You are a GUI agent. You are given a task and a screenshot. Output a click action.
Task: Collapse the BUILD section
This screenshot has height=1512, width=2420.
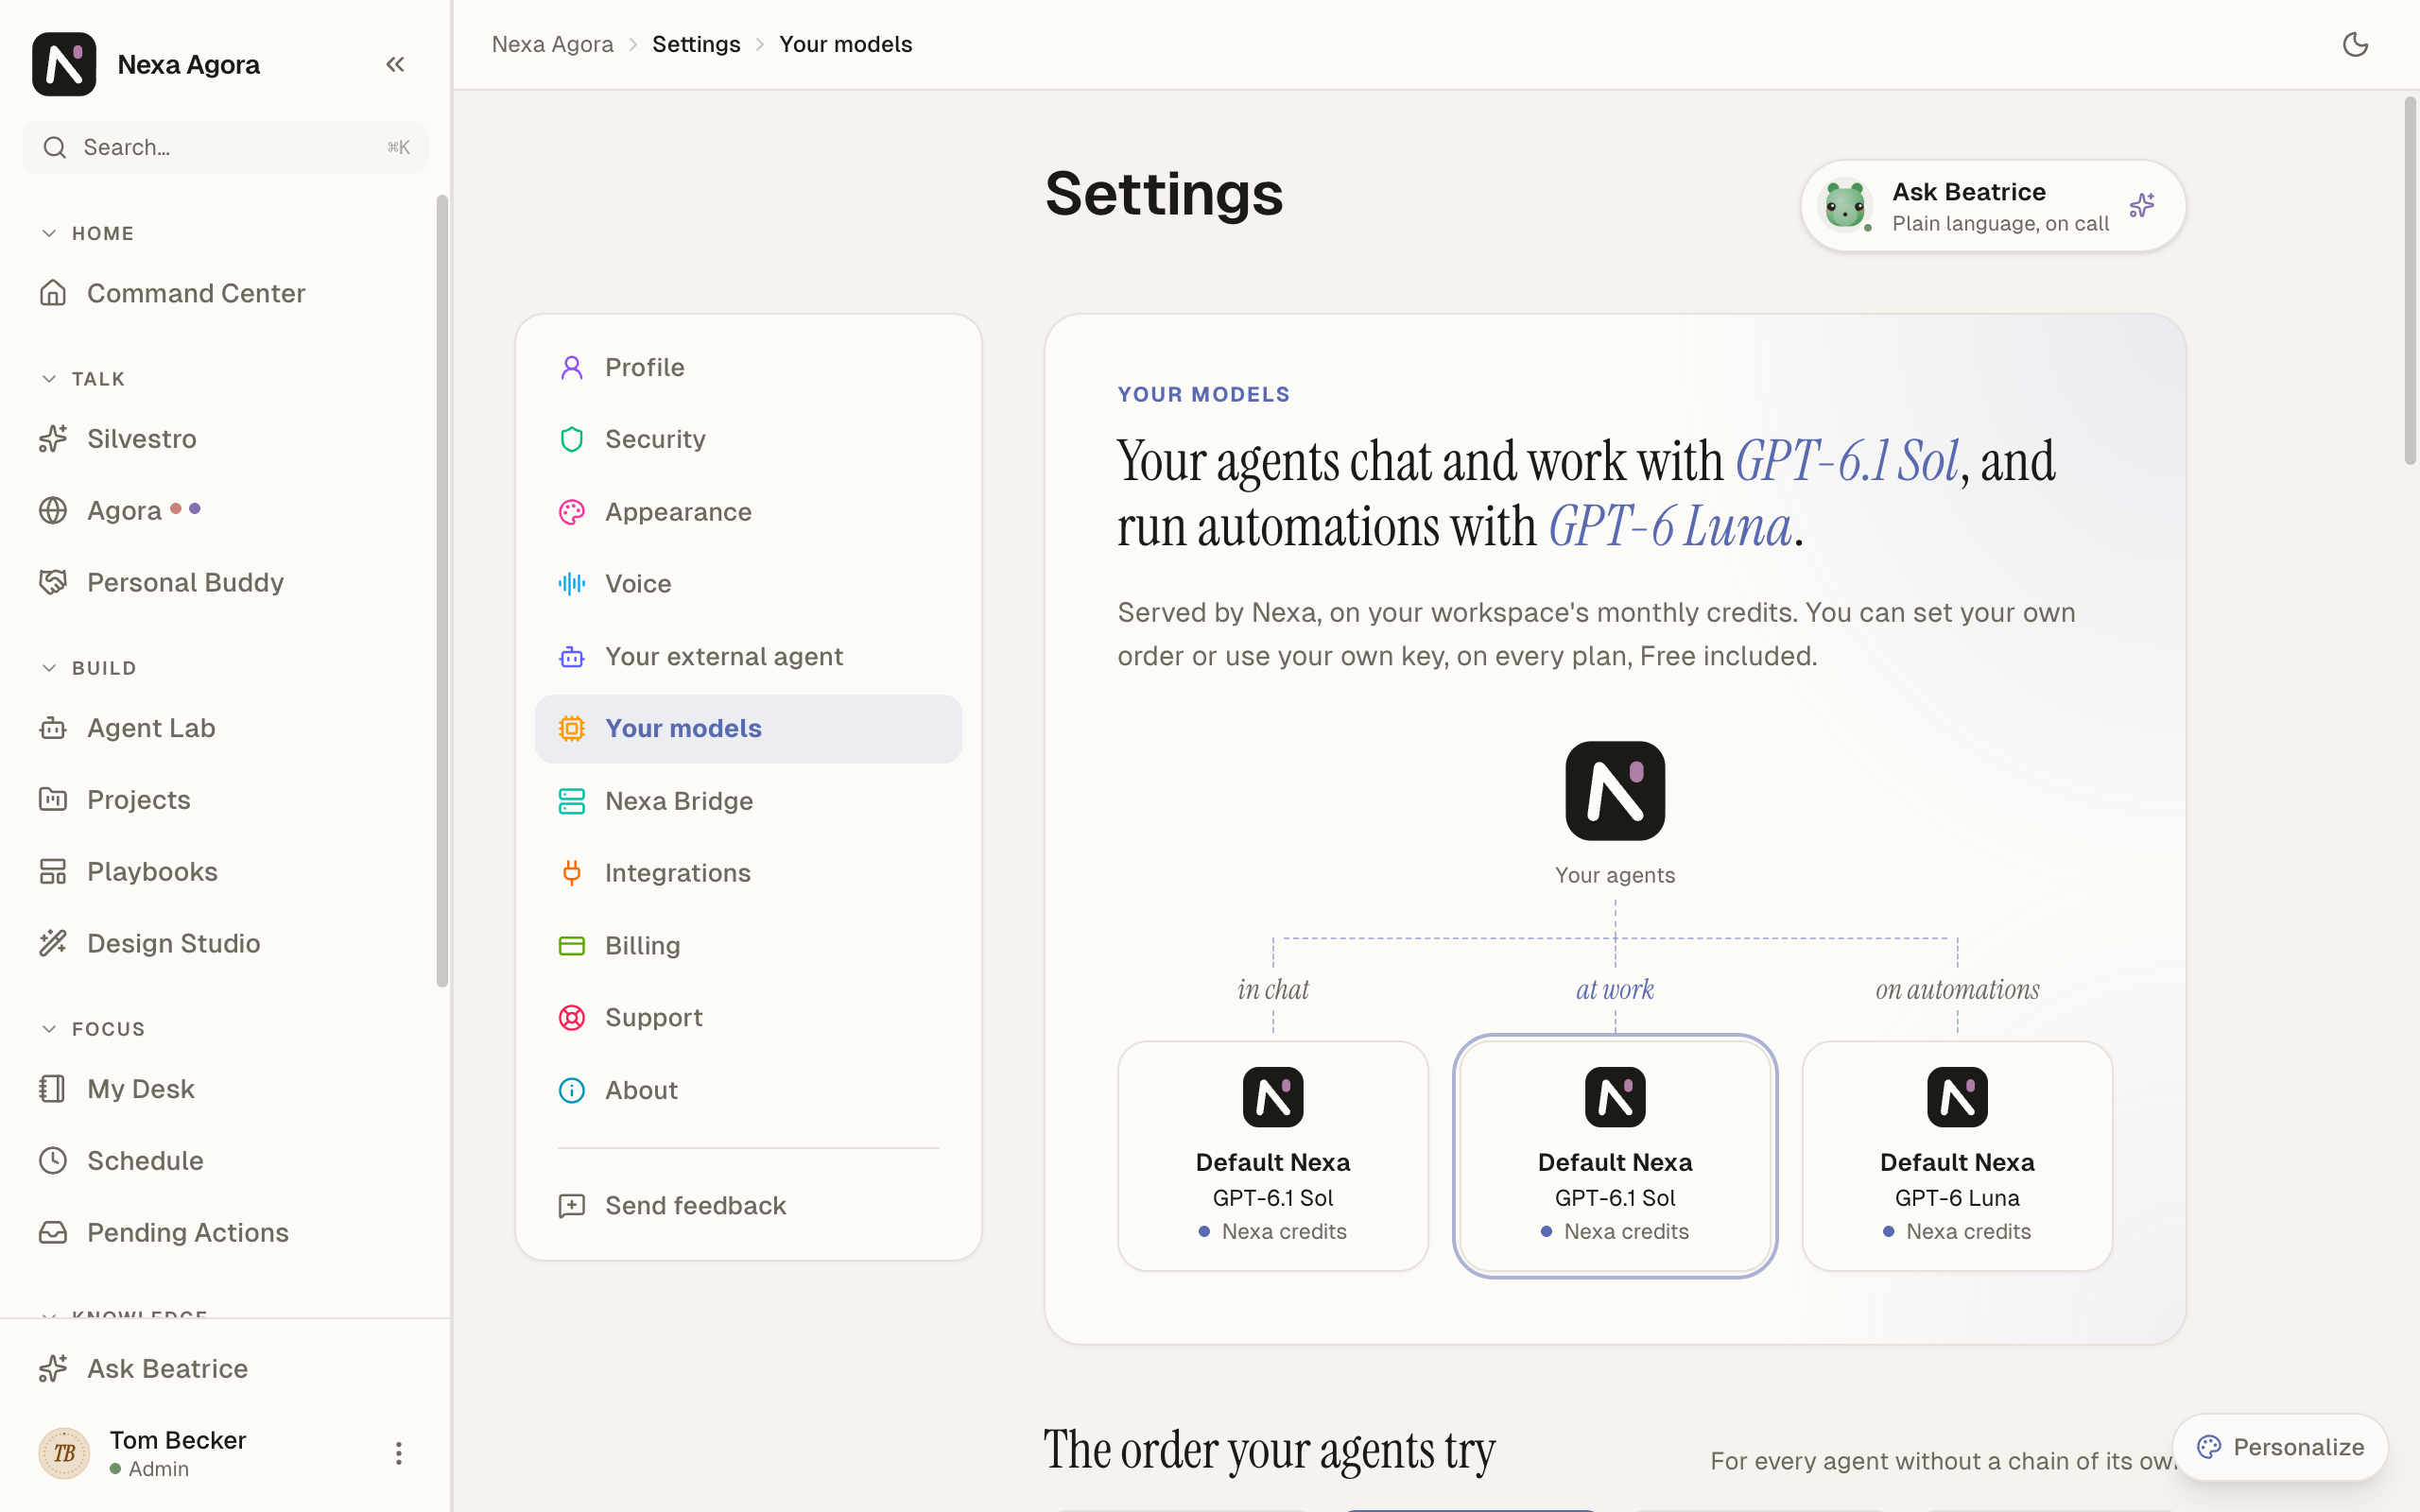pos(89,668)
